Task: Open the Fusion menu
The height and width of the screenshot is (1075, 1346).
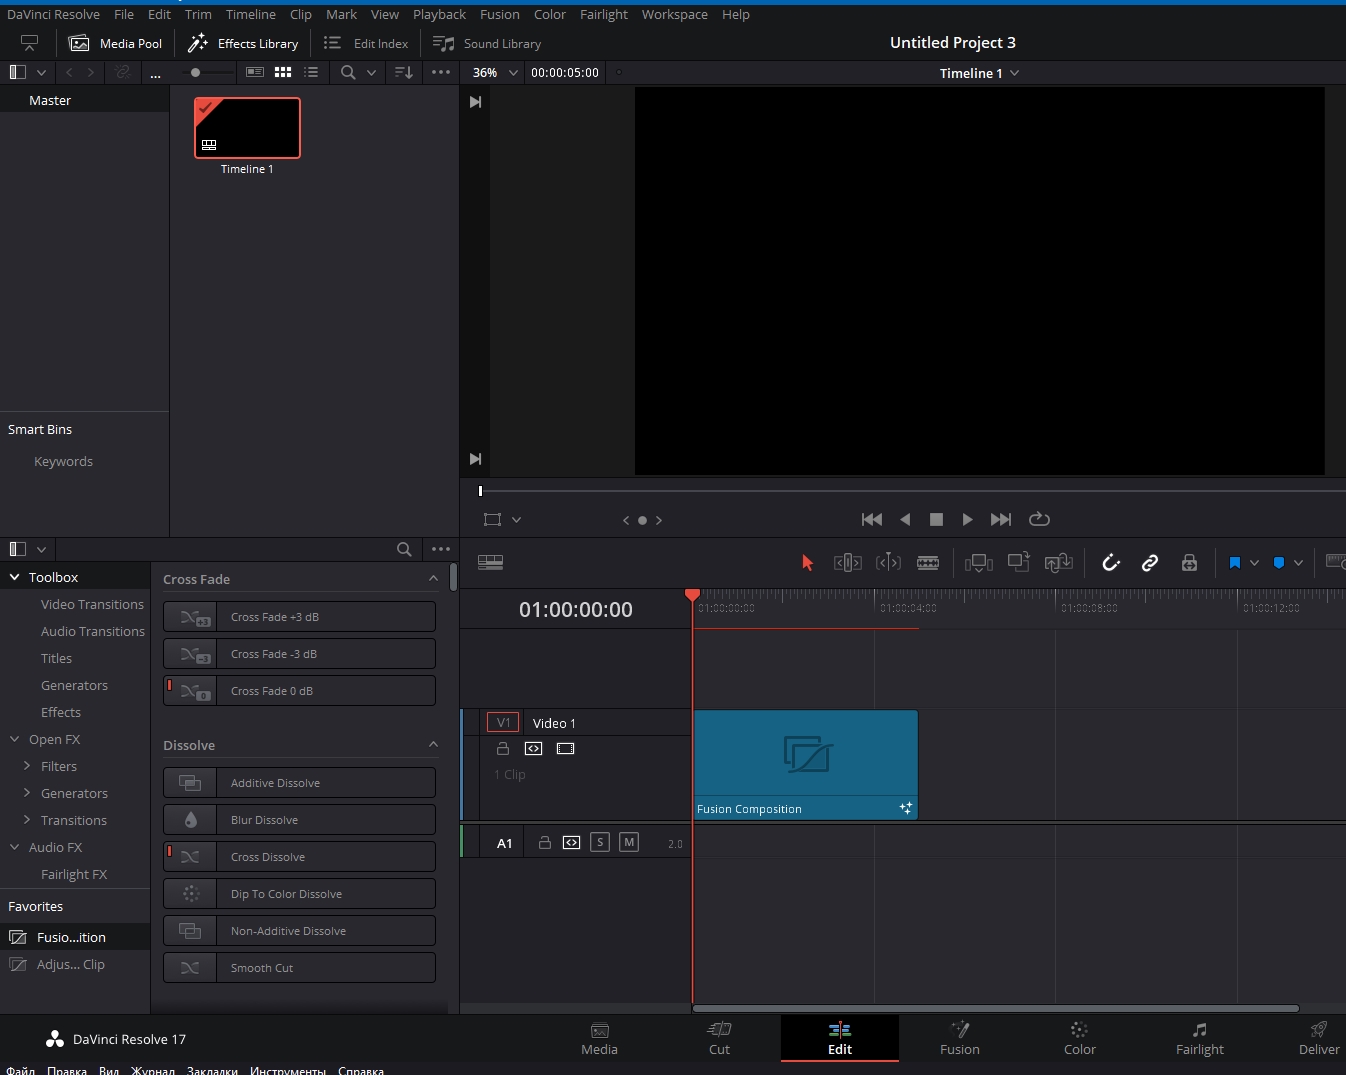Action: (x=500, y=14)
